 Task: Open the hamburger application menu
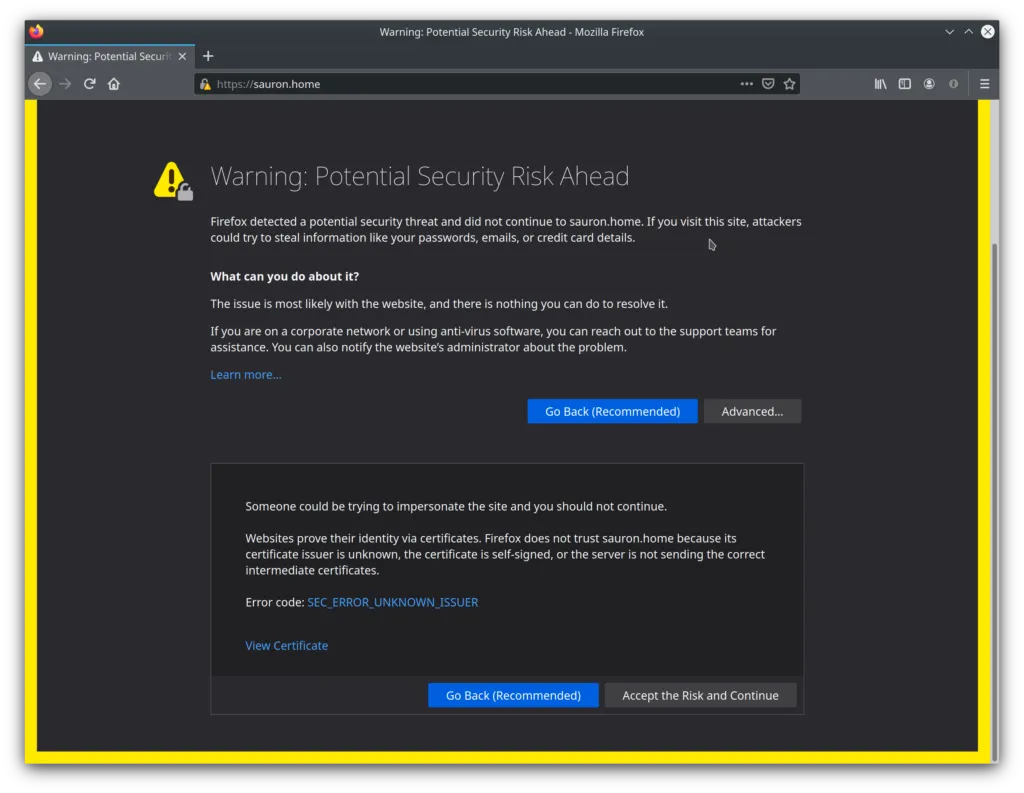(x=985, y=84)
